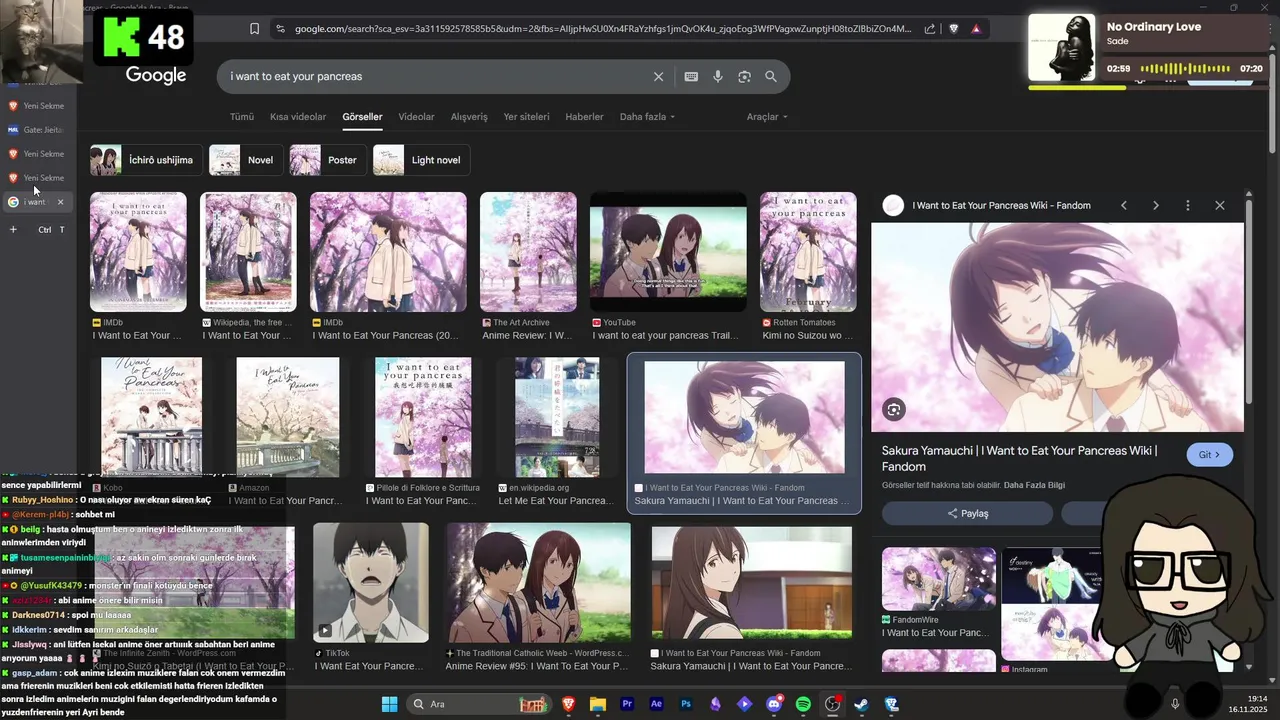Image resolution: width=1280 pixels, height=720 pixels.
Task: Expand the 'Daha fazla' dropdown
Action: (647, 117)
